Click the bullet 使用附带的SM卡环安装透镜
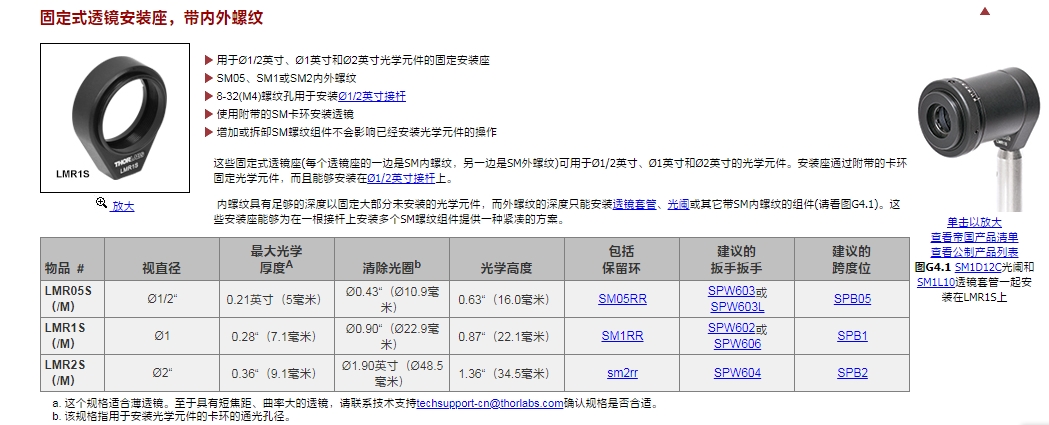 pyautogui.click(x=285, y=114)
